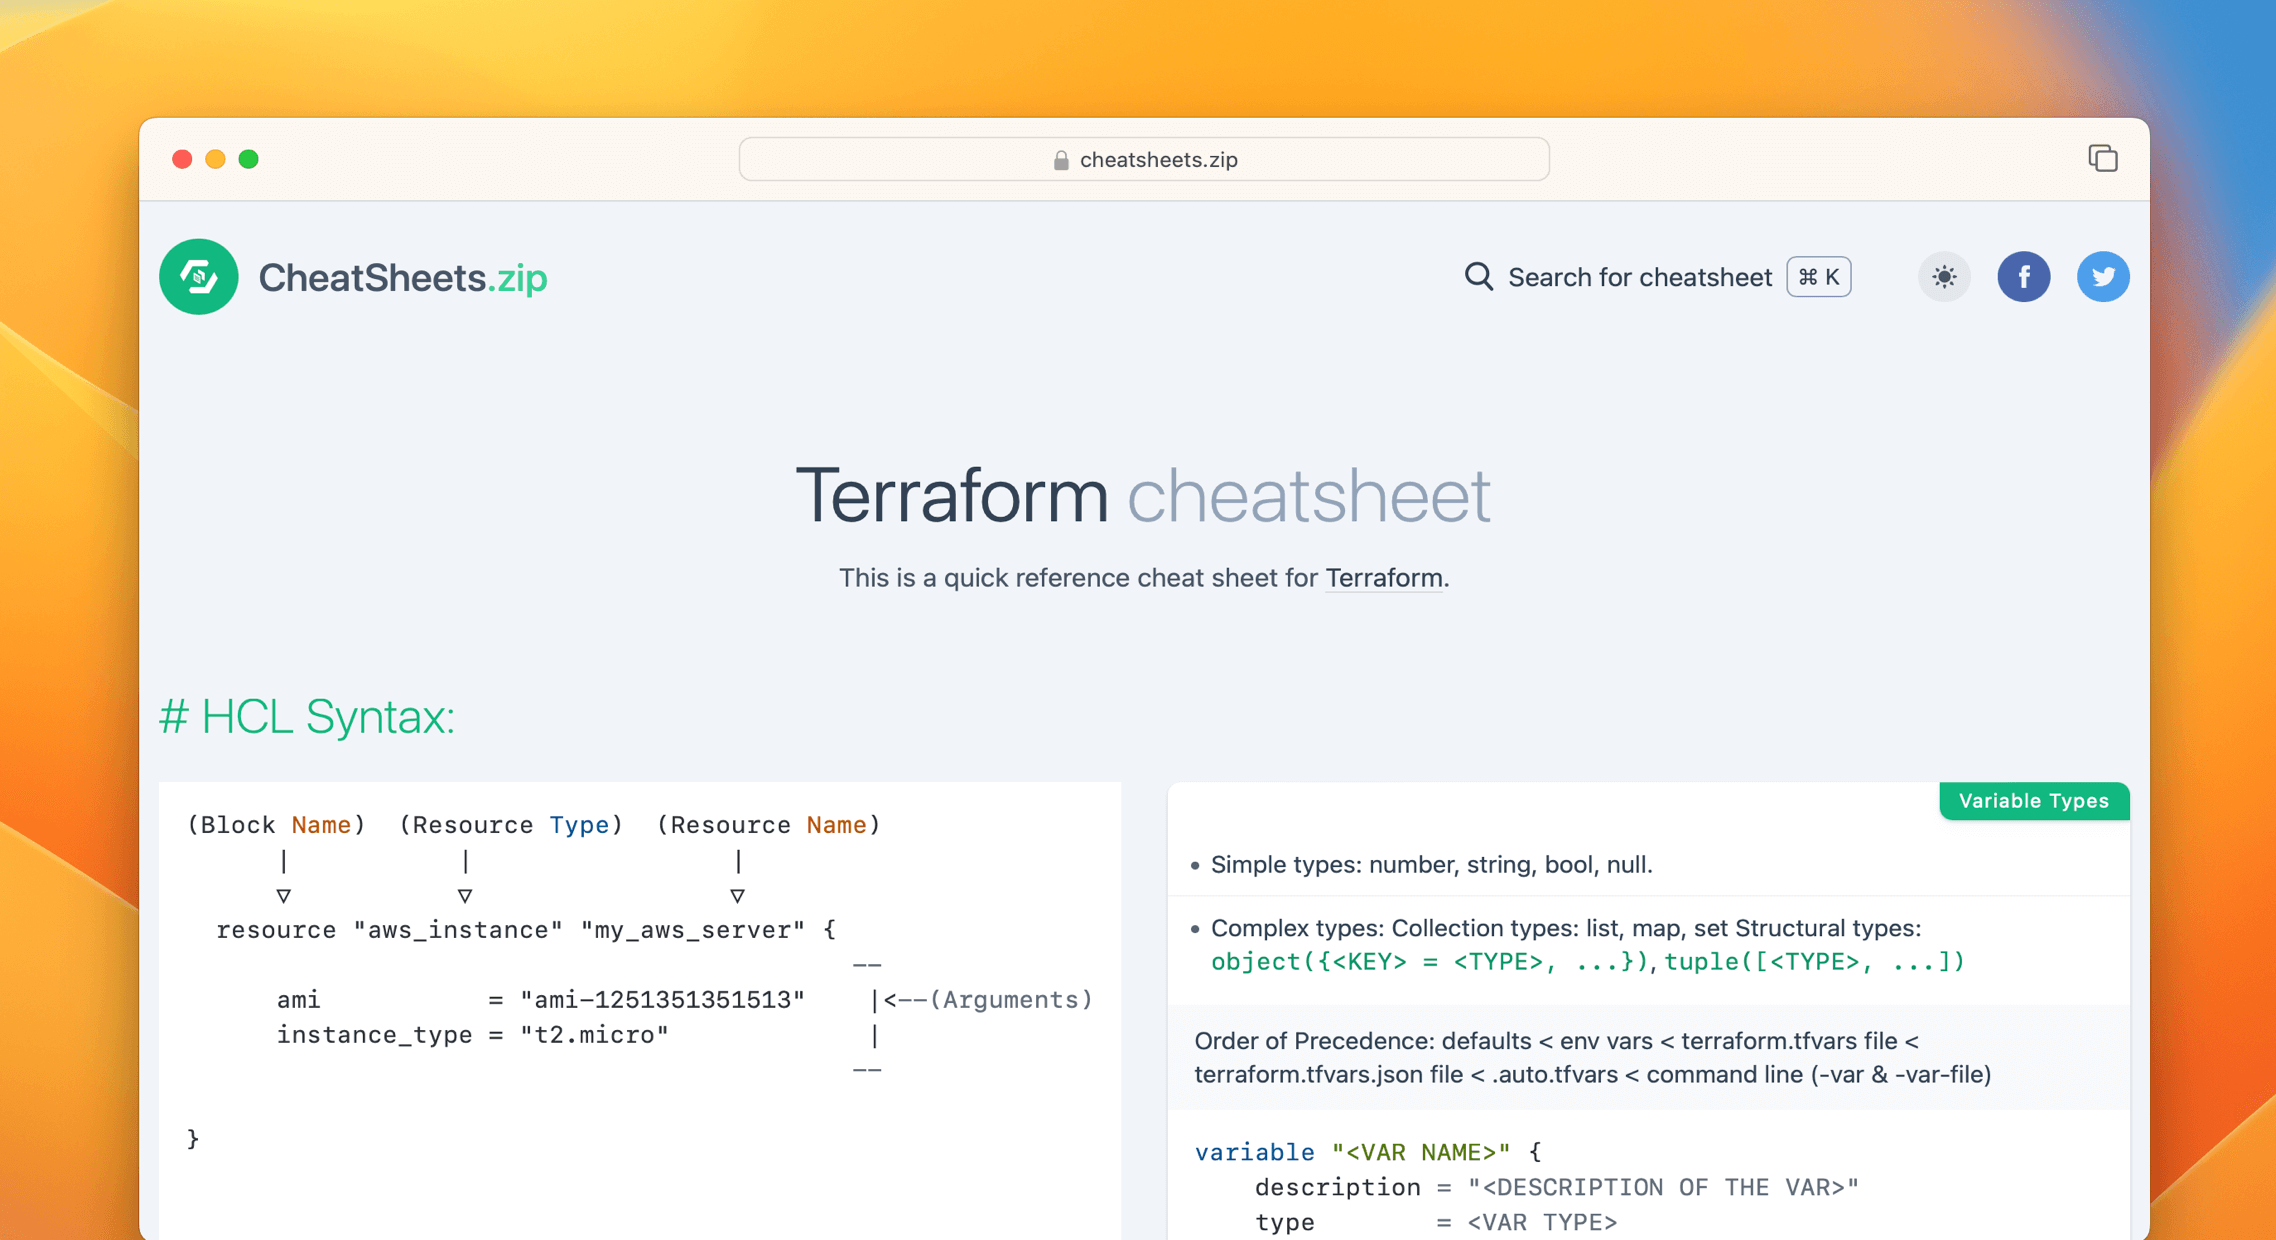
Task: Open the Terraform hyperlink in the description
Action: coord(1384,578)
